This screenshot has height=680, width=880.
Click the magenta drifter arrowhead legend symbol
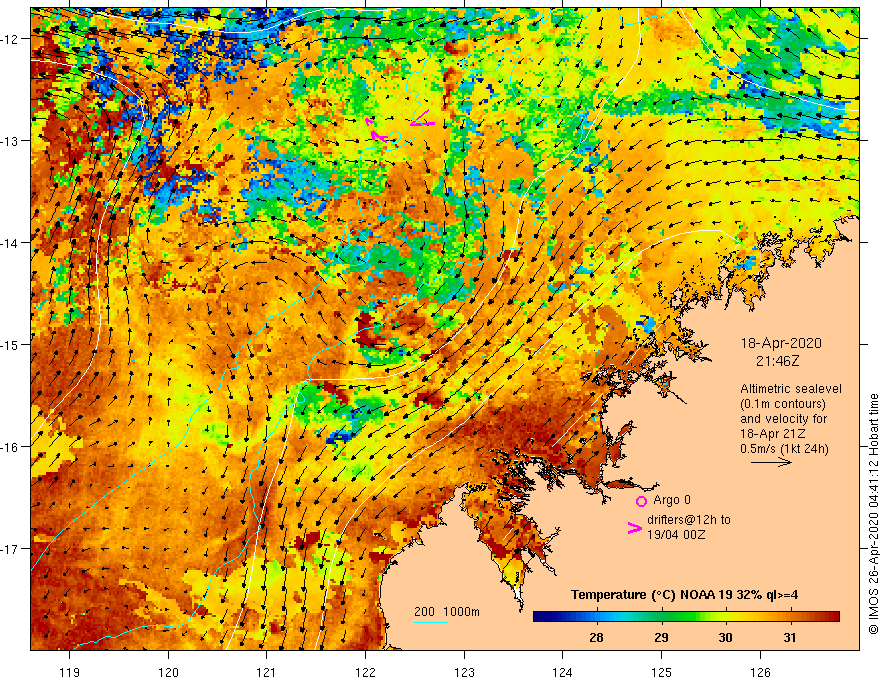tap(635, 528)
